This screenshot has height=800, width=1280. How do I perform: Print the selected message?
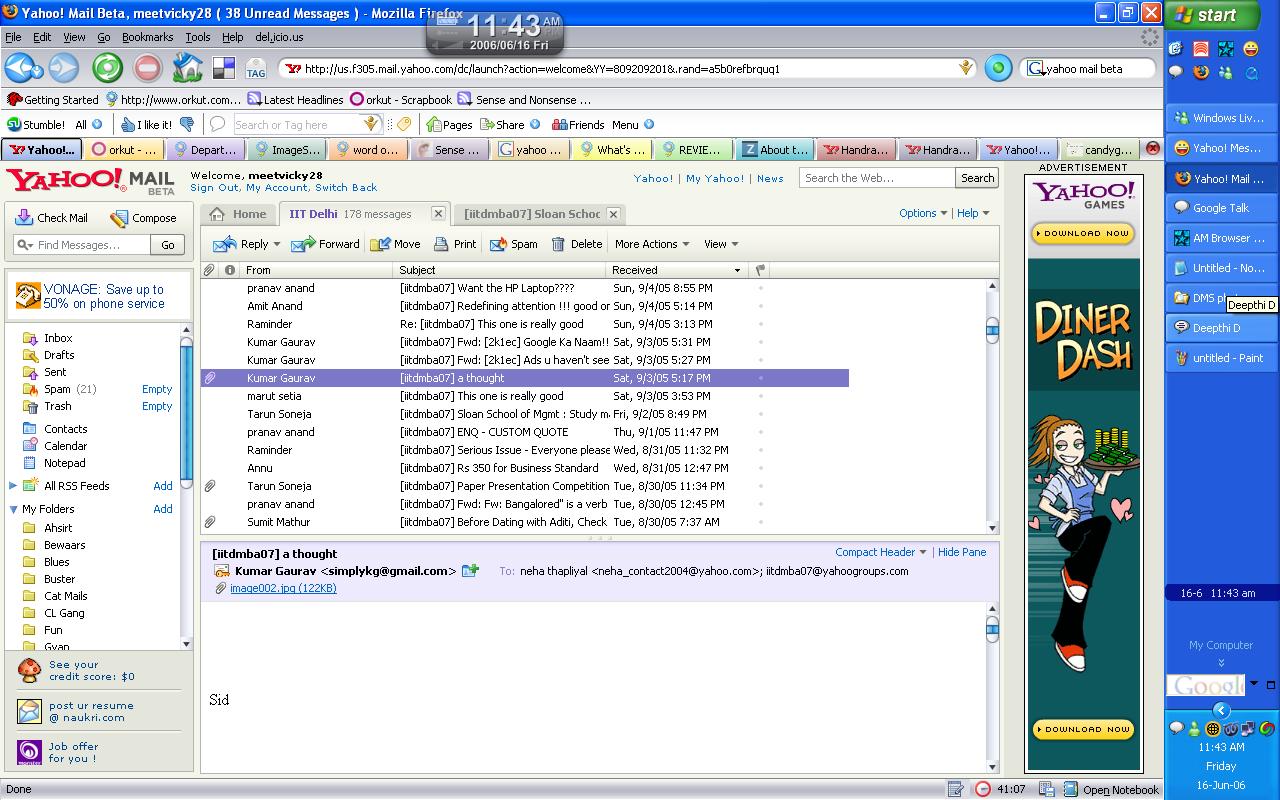click(x=455, y=244)
